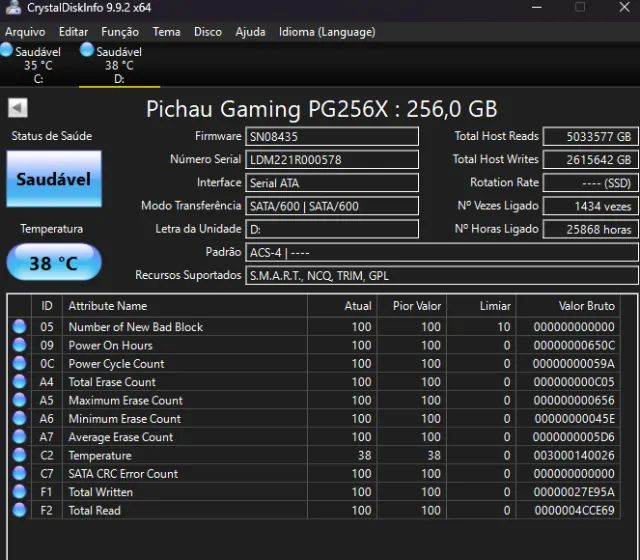
Task: Click status orb for Average Erase Count row
Action: click(19, 437)
